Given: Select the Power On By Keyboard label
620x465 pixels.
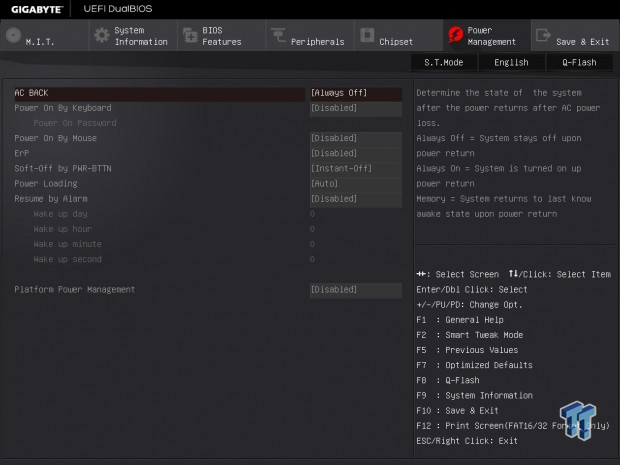Looking at the screenshot, I should (63, 108).
